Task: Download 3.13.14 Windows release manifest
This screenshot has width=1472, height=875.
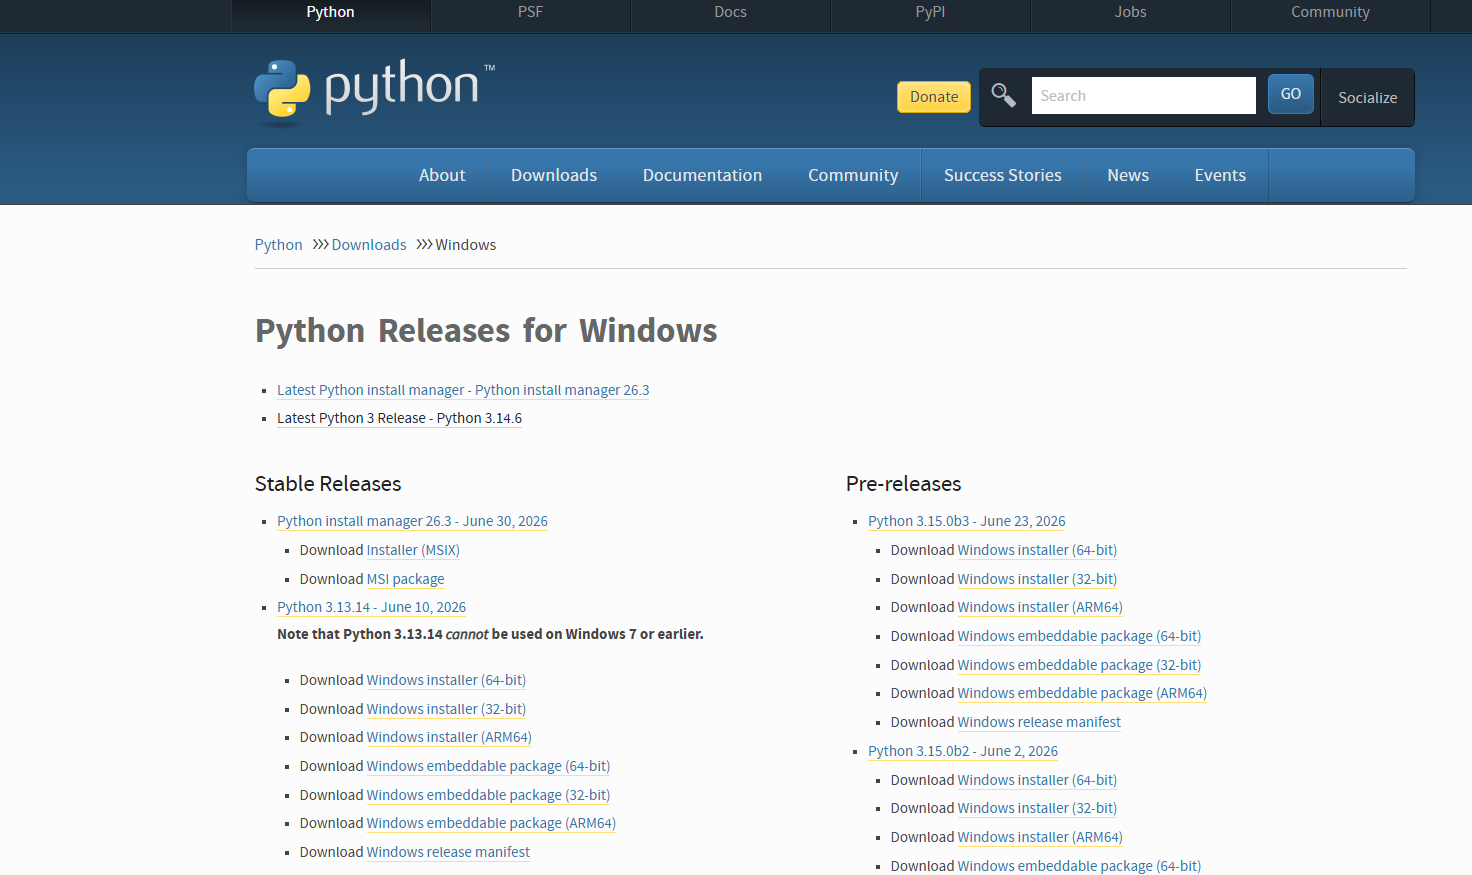Action: (448, 852)
